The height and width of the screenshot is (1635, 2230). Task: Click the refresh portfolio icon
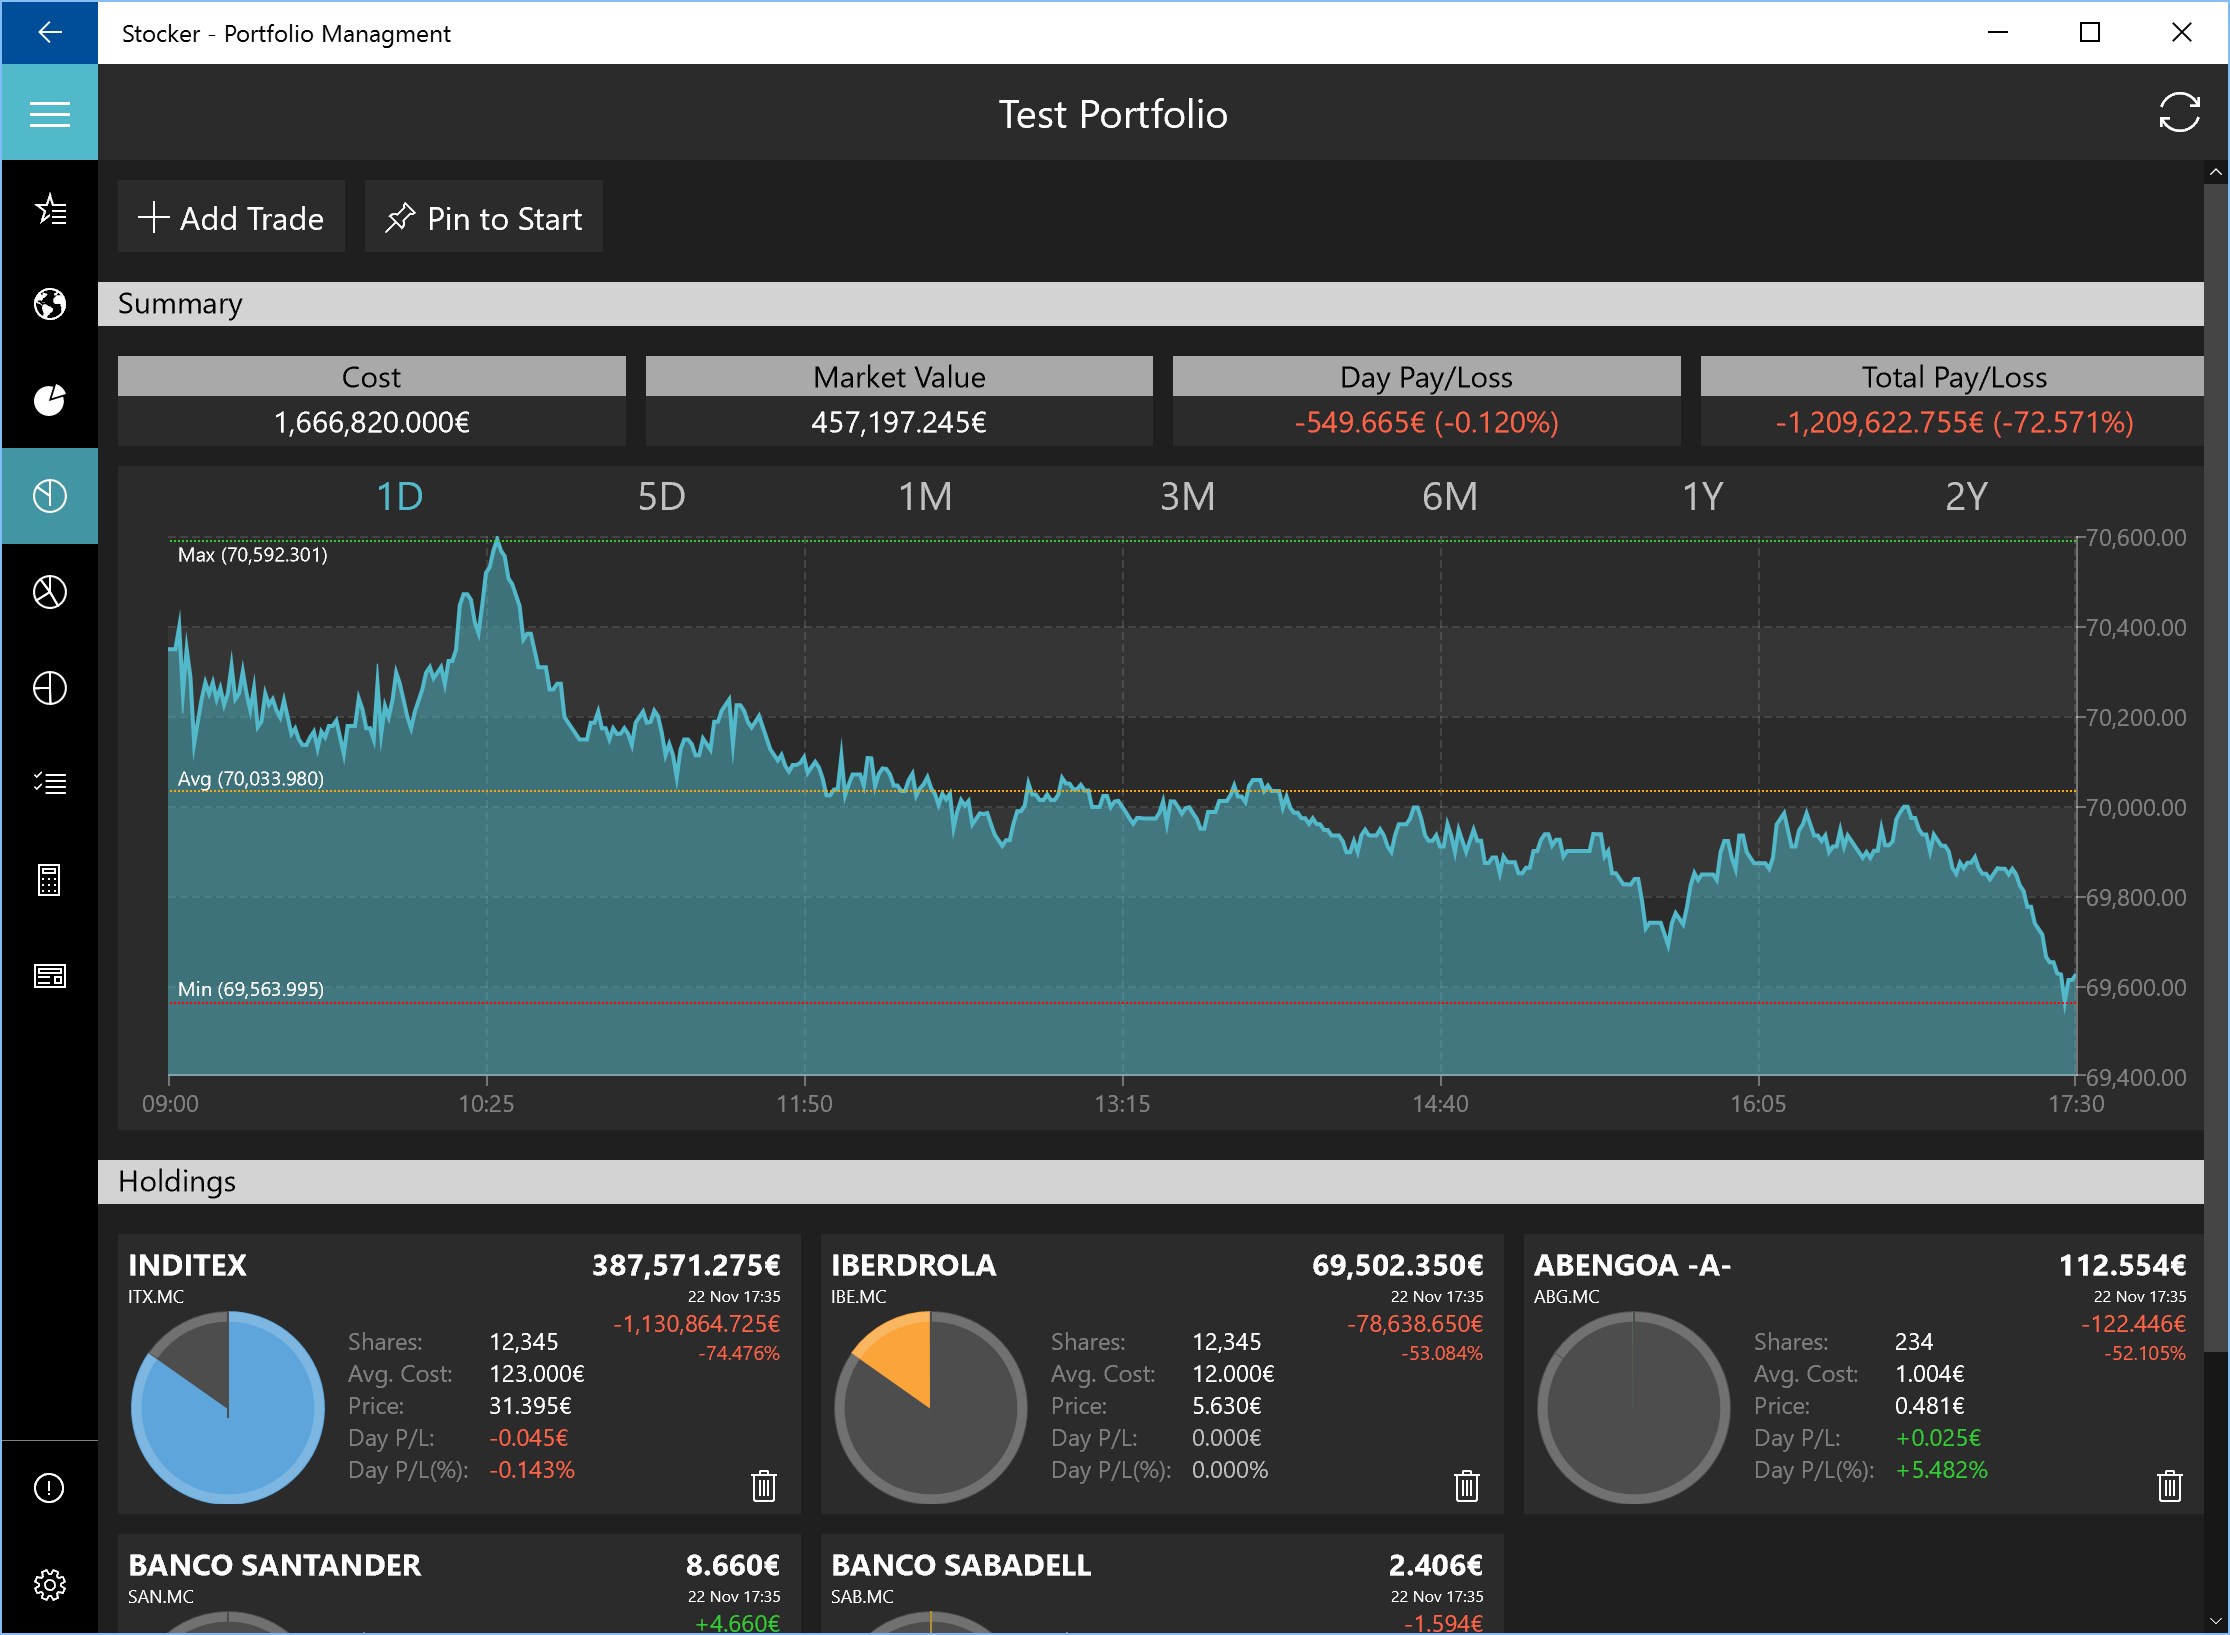(2178, 113)
